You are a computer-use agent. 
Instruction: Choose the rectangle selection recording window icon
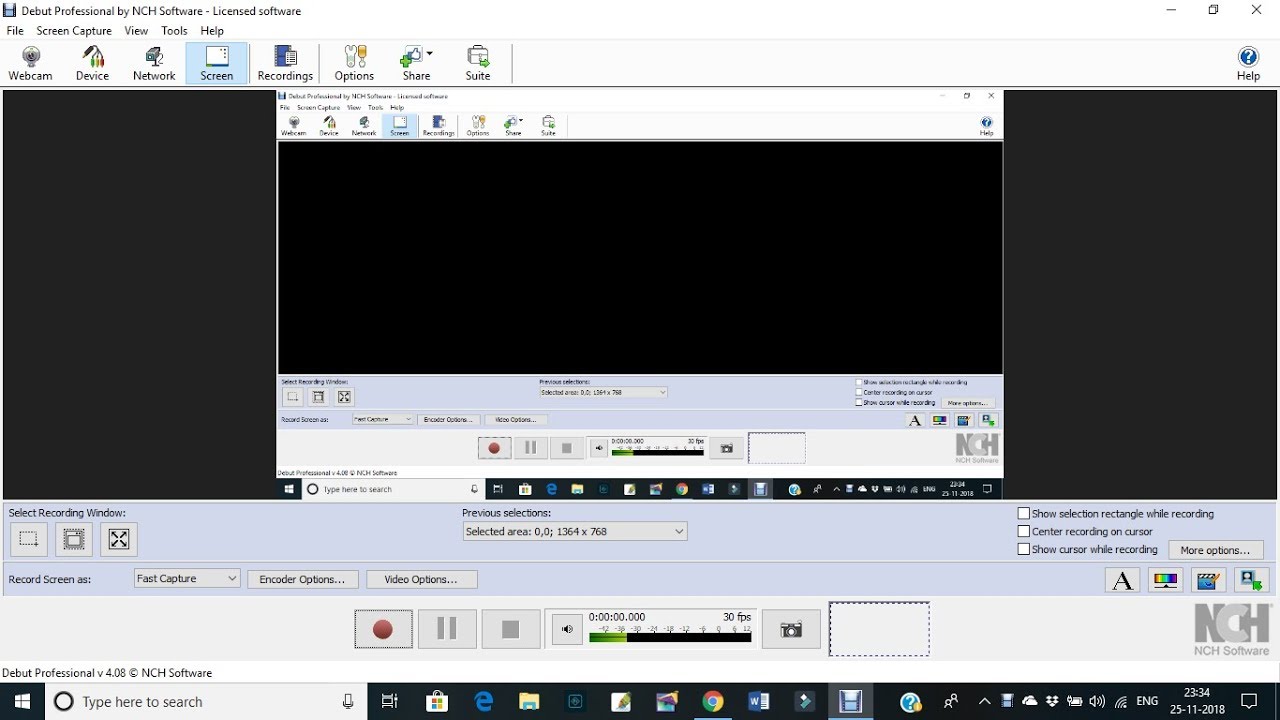29,540
